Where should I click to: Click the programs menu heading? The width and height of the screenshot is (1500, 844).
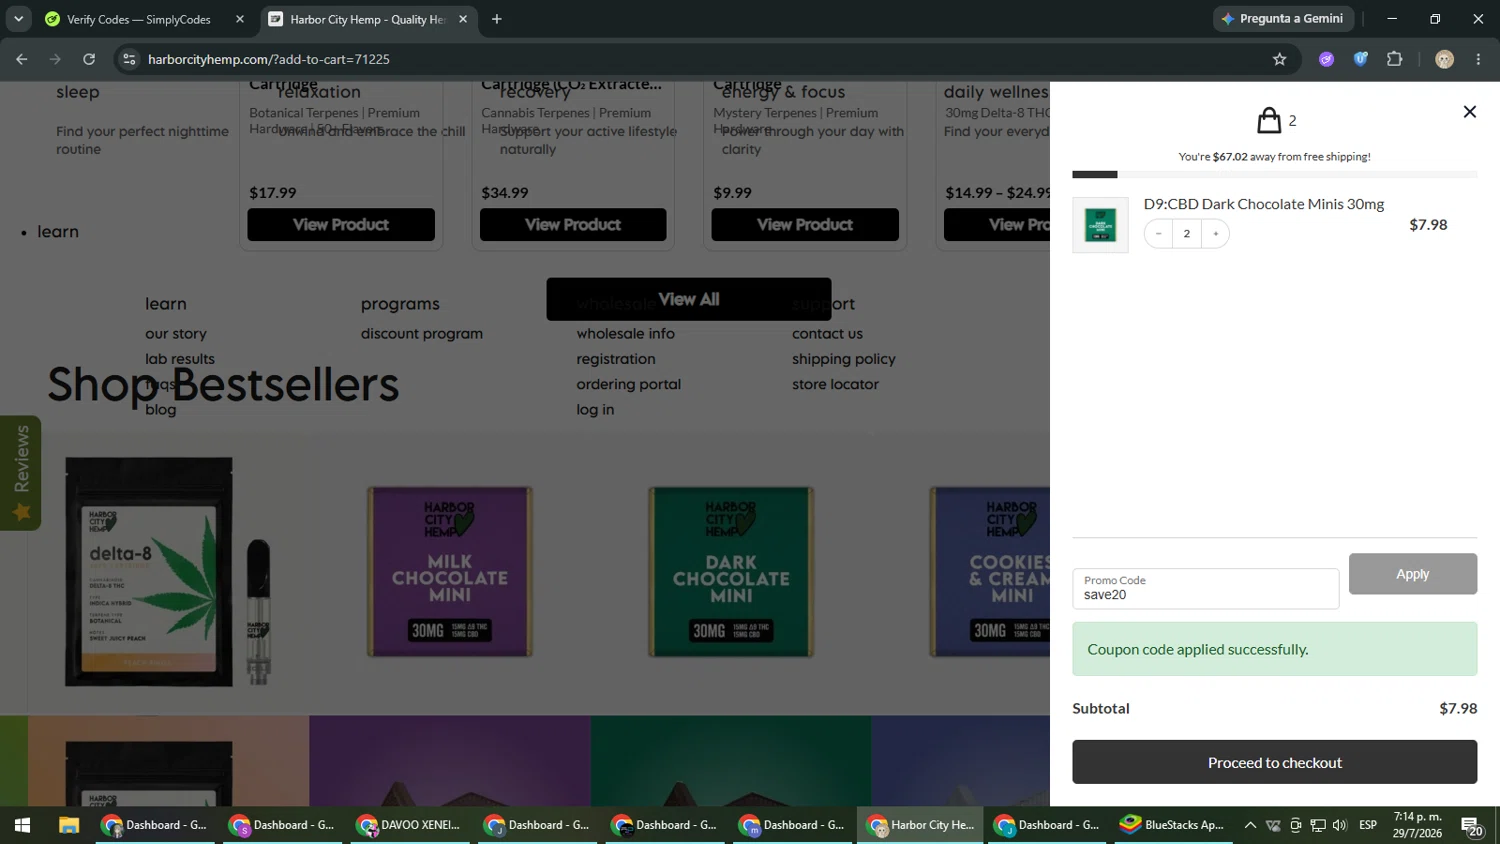pos(400,304)
